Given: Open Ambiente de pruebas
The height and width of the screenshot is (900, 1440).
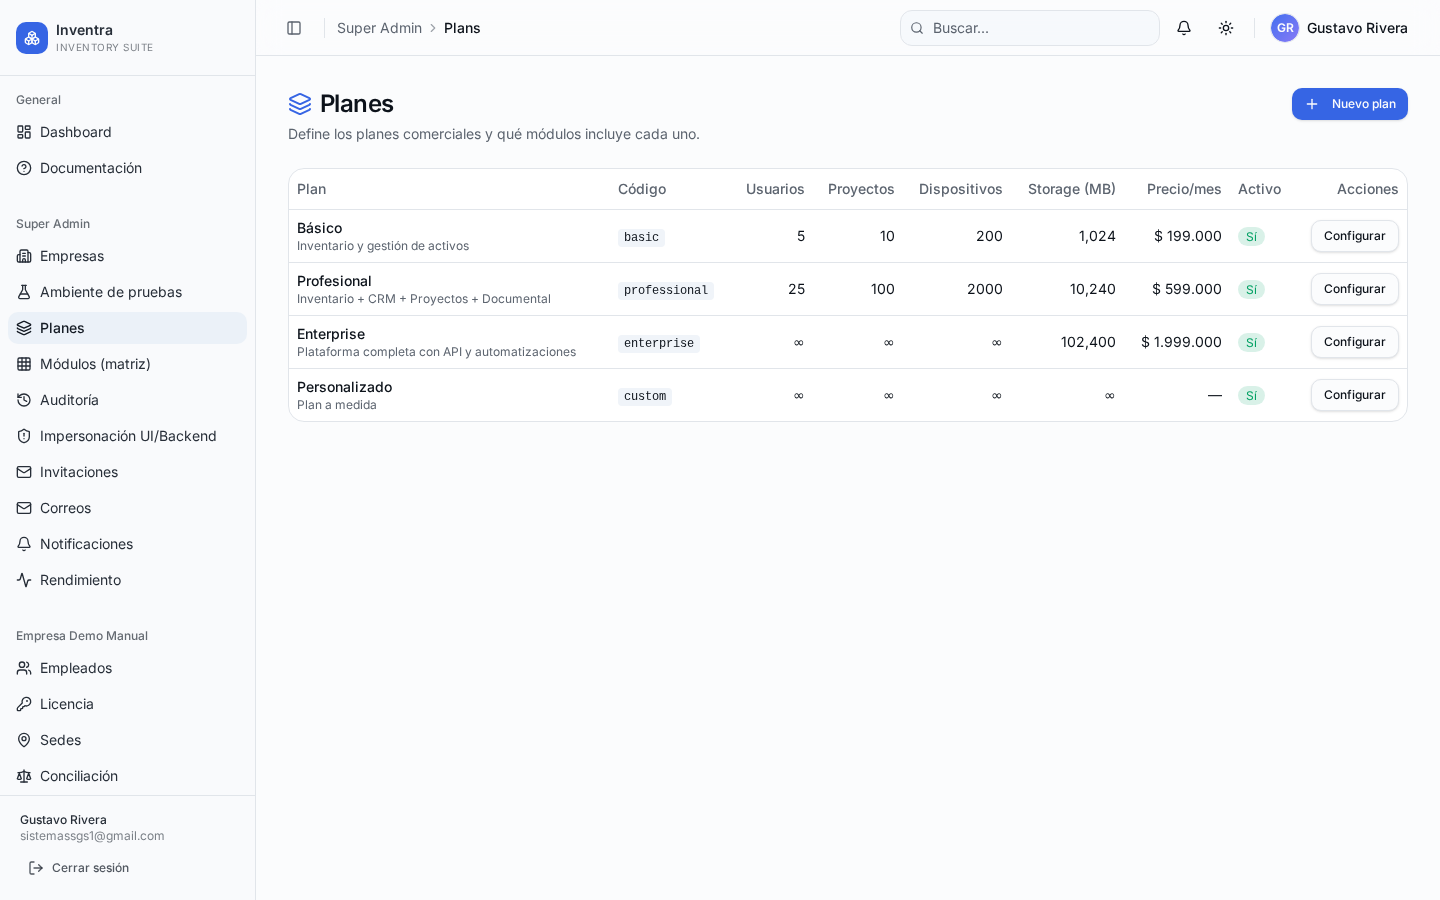Looking at the screenshot, I should click(127, 292).
